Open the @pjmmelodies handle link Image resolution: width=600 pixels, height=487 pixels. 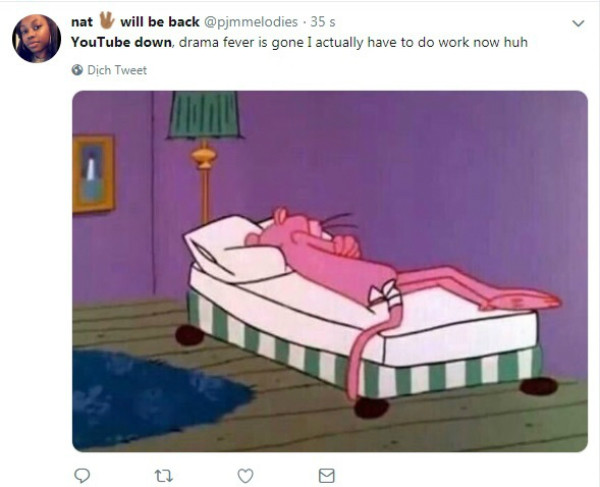[x=251, y=22]
